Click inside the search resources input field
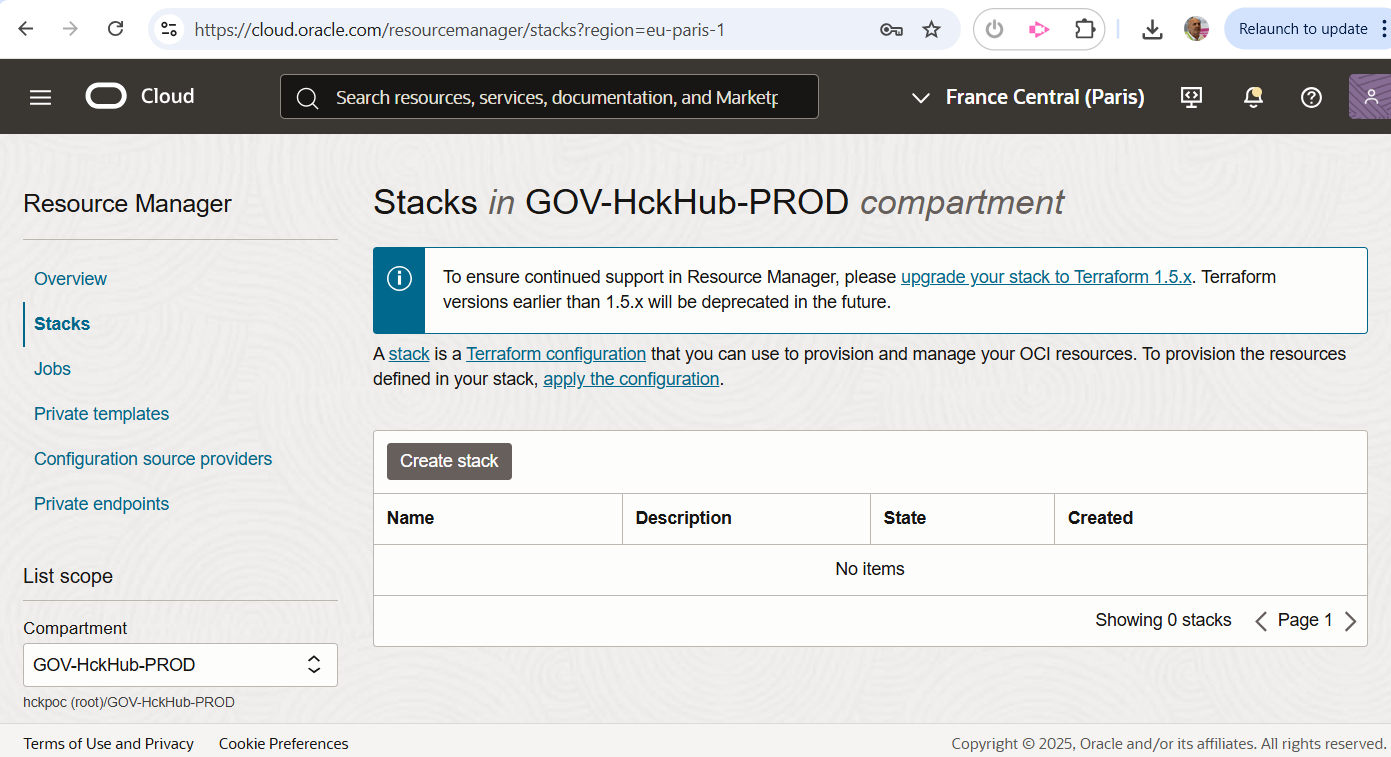The width and height of the screenshot is (1391, 757). (x=550, y=96)
